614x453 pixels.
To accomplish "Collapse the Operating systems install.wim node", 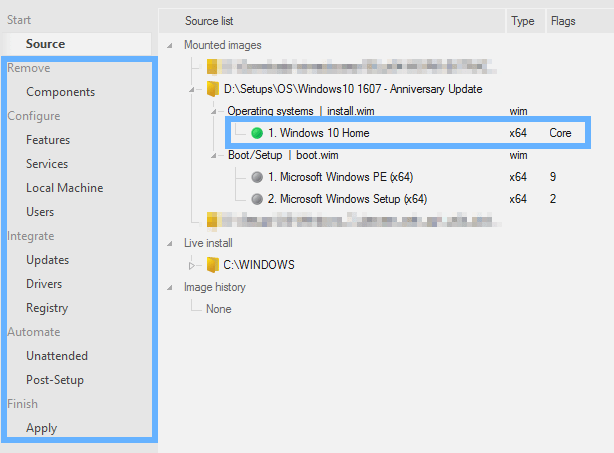I will (x=214, y=112).
